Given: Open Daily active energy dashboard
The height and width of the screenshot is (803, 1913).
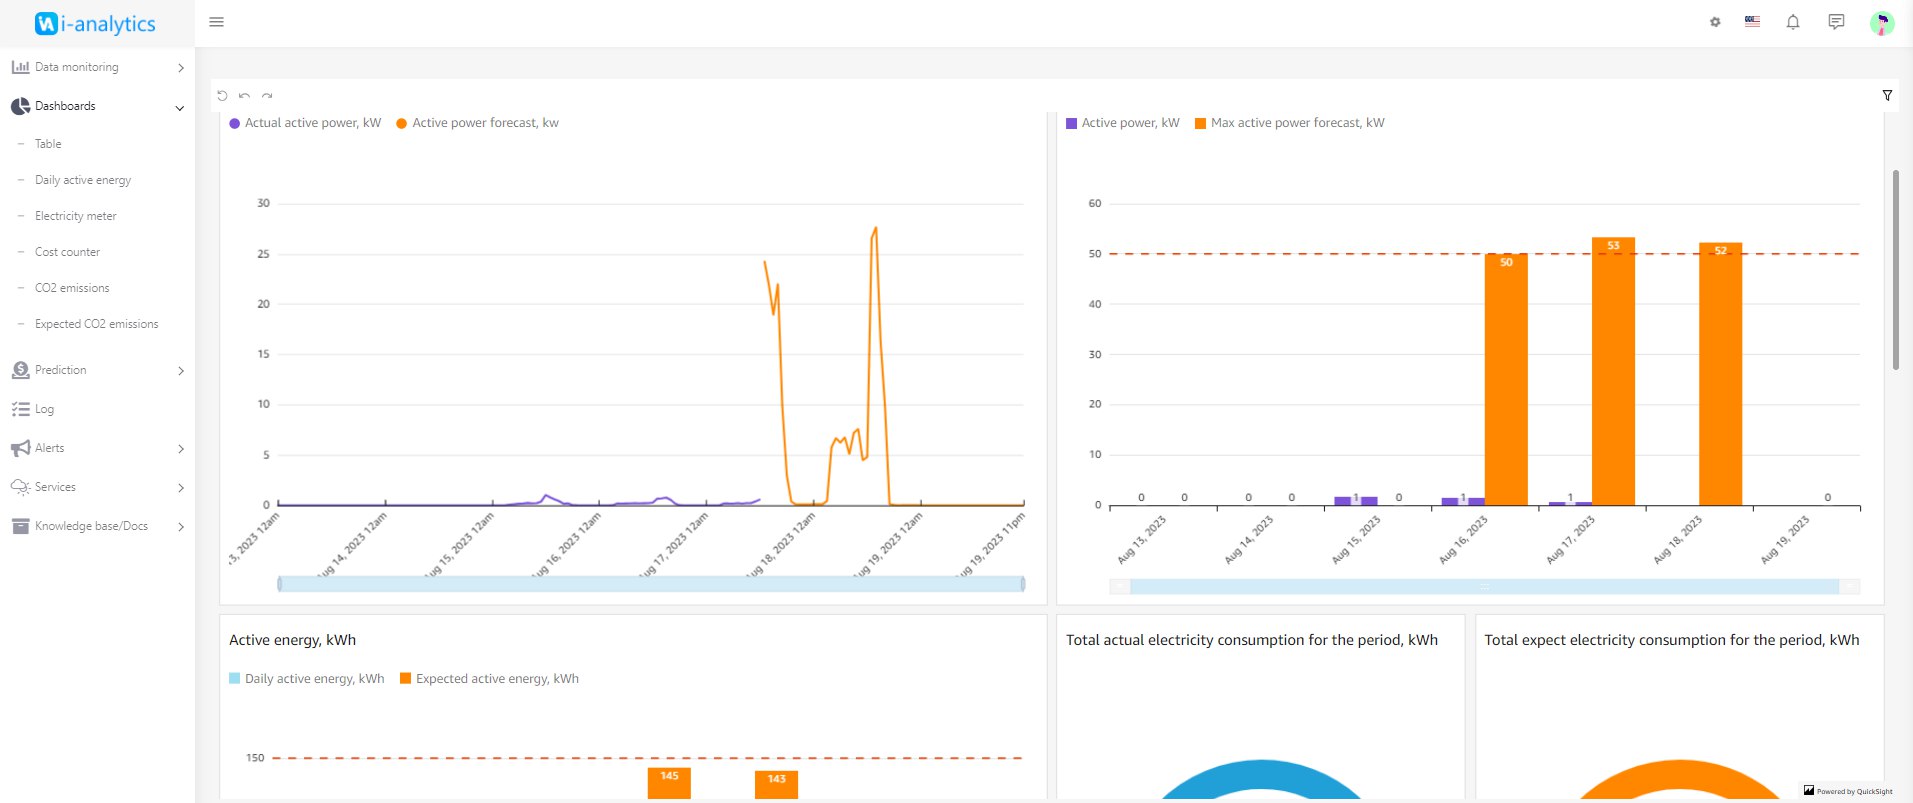Looking at the screenshot, I should pos(83,180).
